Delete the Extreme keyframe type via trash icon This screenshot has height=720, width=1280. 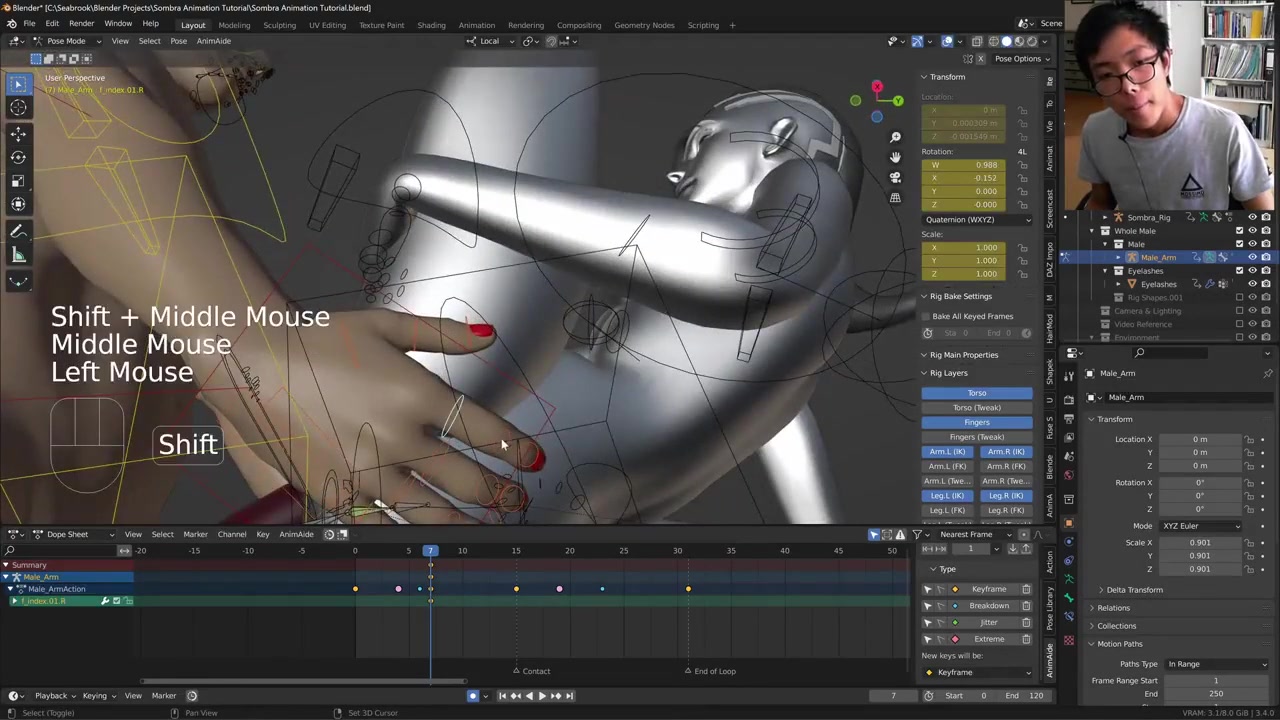1026,639
